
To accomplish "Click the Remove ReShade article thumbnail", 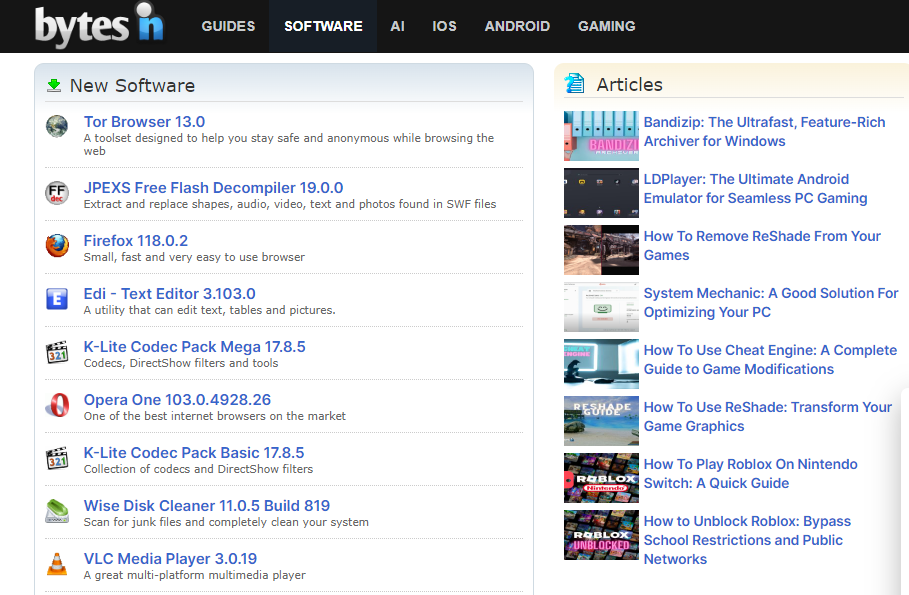I will (601, 250).
